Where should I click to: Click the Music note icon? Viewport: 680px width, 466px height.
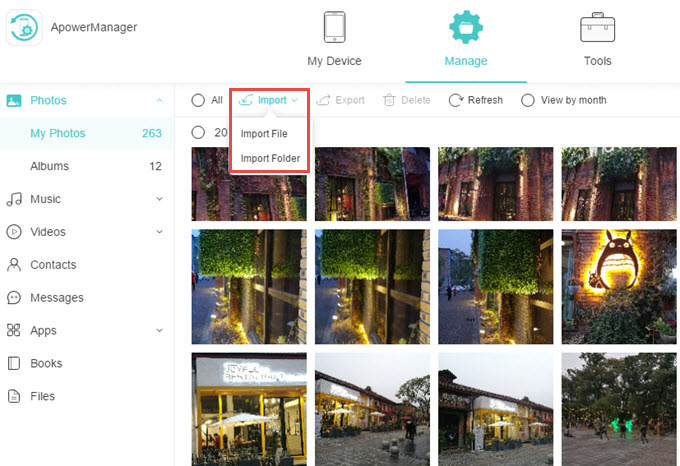(14, 199)
